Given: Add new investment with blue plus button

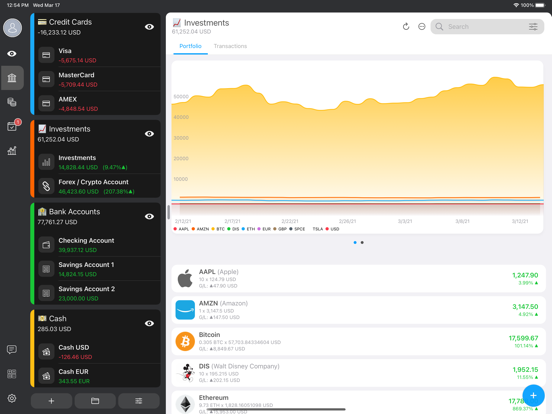Looking at the screenshot, I should (x=533, y=395).
